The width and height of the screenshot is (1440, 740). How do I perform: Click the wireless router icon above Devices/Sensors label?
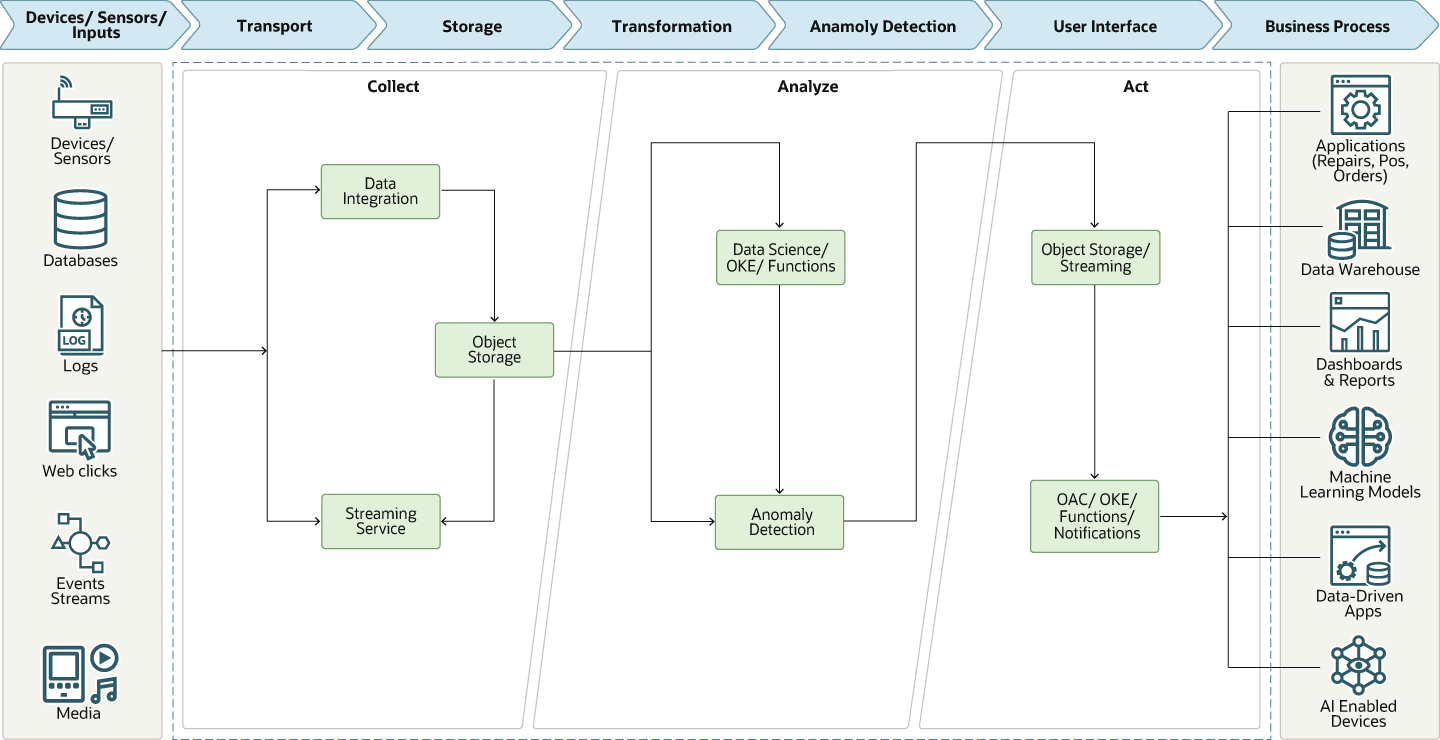[x=80, y=110]
